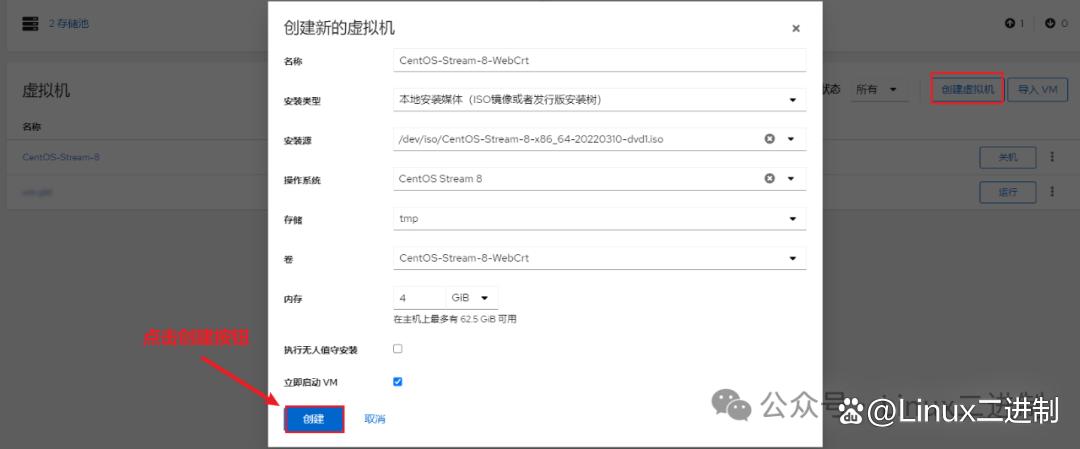Viewport: 1080px width, 449px height.
Task: Clear the CentOS Stream 8 operating system field
Action: pyautogui.click(x=770, y=178)
